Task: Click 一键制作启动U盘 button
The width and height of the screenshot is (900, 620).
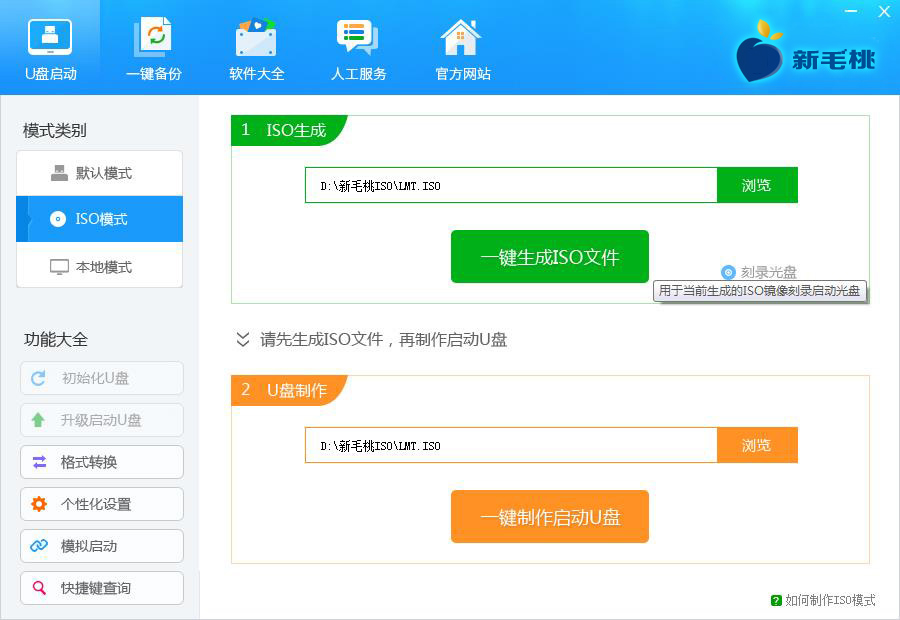Action: [x=550, y=517]
